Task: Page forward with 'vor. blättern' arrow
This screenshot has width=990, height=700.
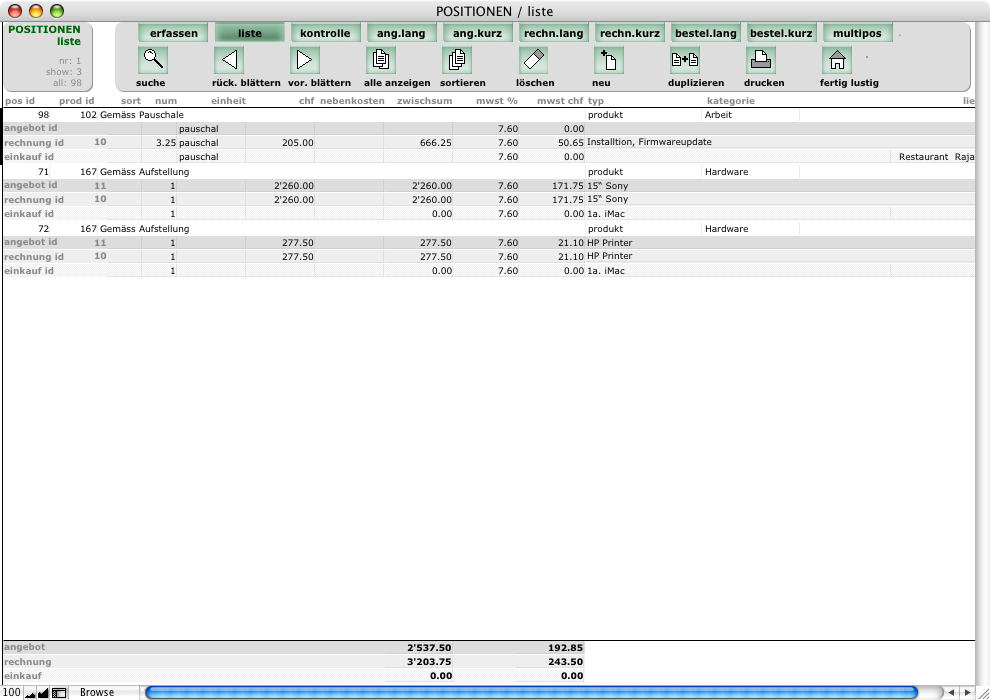Action: [x=304, y=60]
